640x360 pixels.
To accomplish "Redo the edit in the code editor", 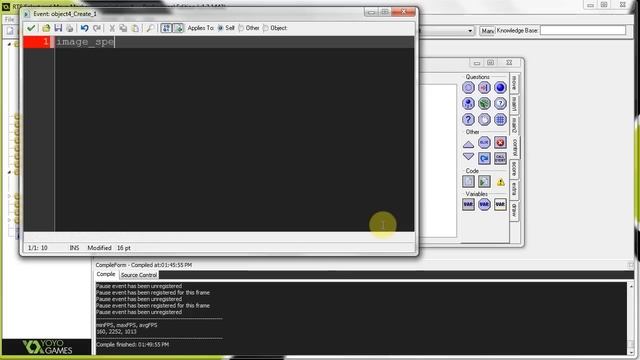I will click(97, 28).
